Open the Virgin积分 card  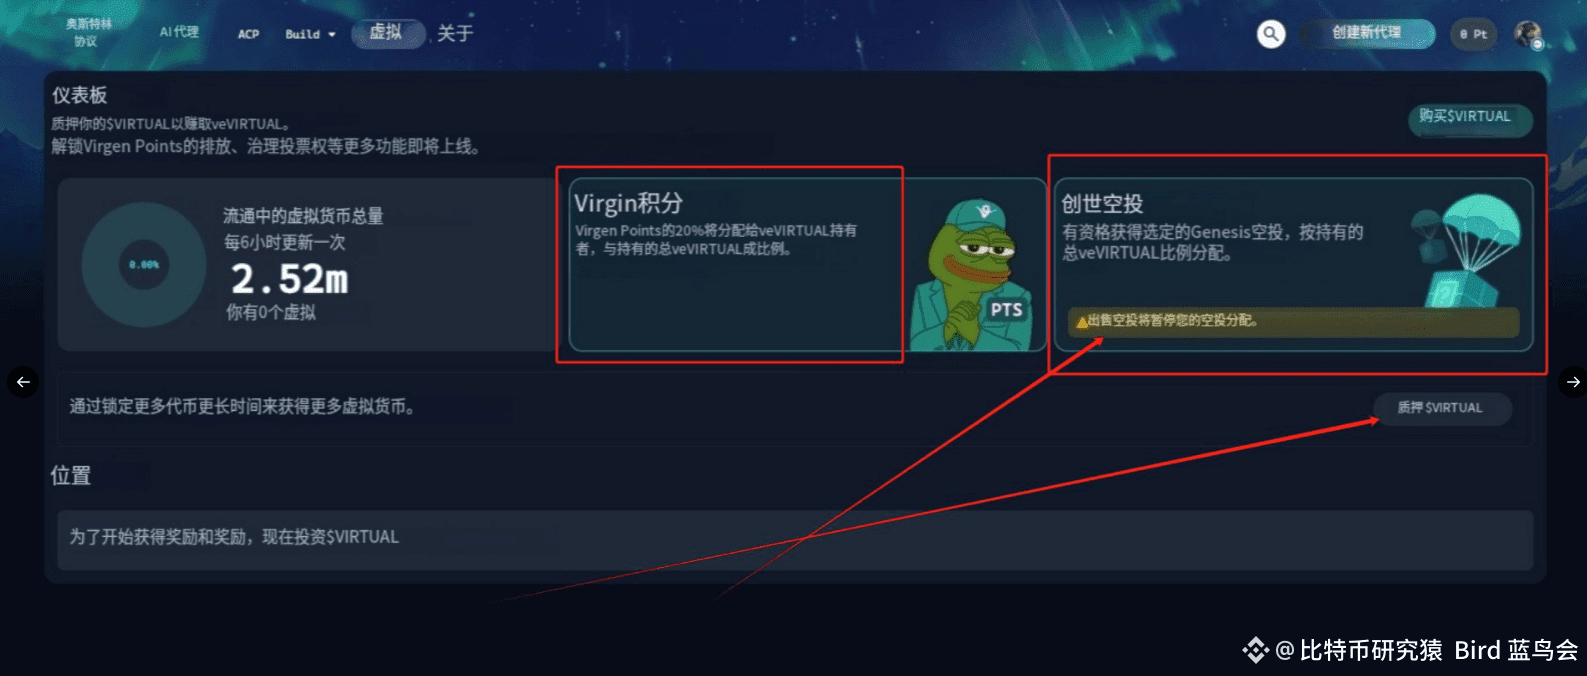(807, 265)
